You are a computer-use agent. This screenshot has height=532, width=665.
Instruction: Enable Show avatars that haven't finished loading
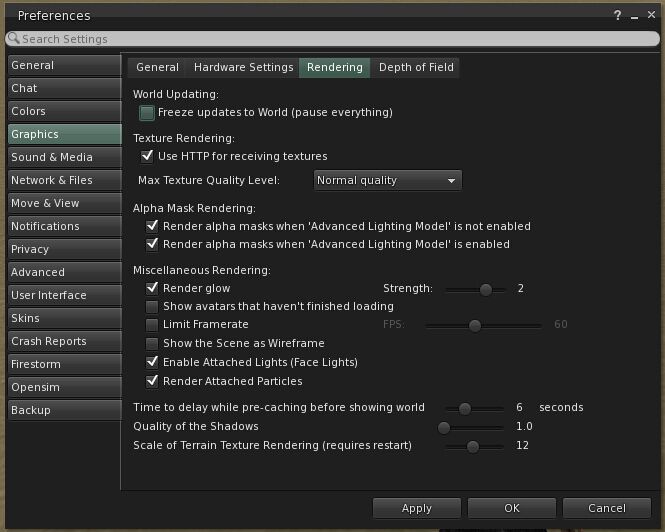coord(152,306)
